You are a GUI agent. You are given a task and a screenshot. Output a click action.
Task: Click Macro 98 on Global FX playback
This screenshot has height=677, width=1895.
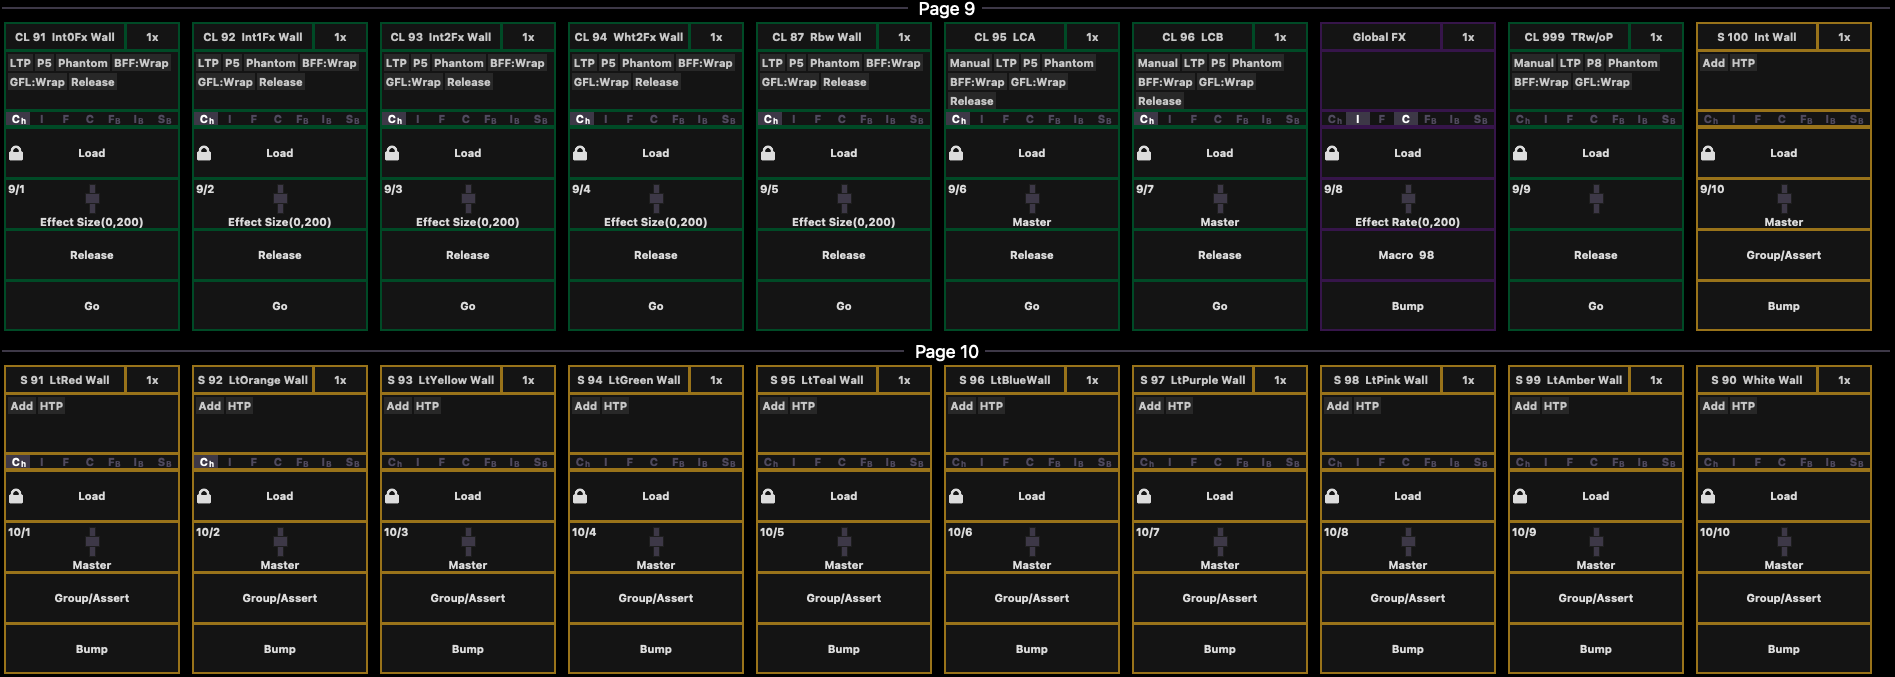pyautogui.click(x=1408, y=255)
